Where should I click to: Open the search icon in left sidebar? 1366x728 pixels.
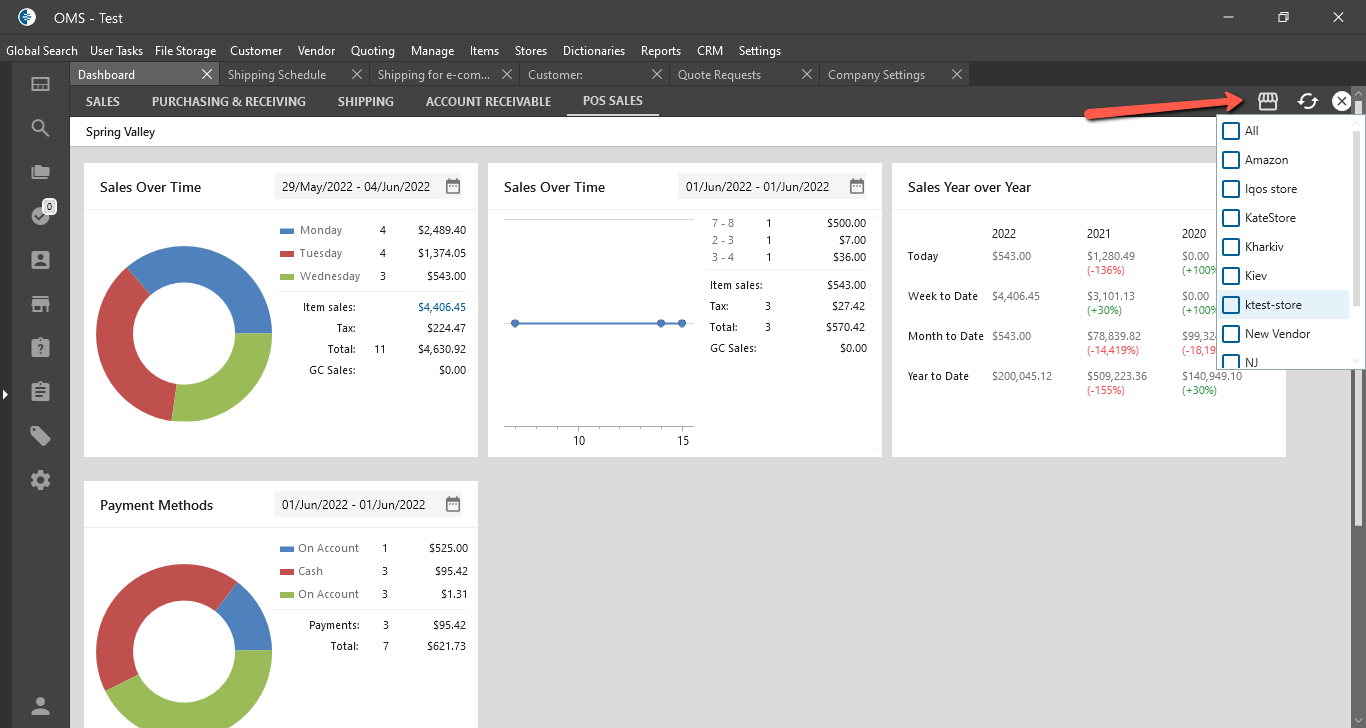40,128
